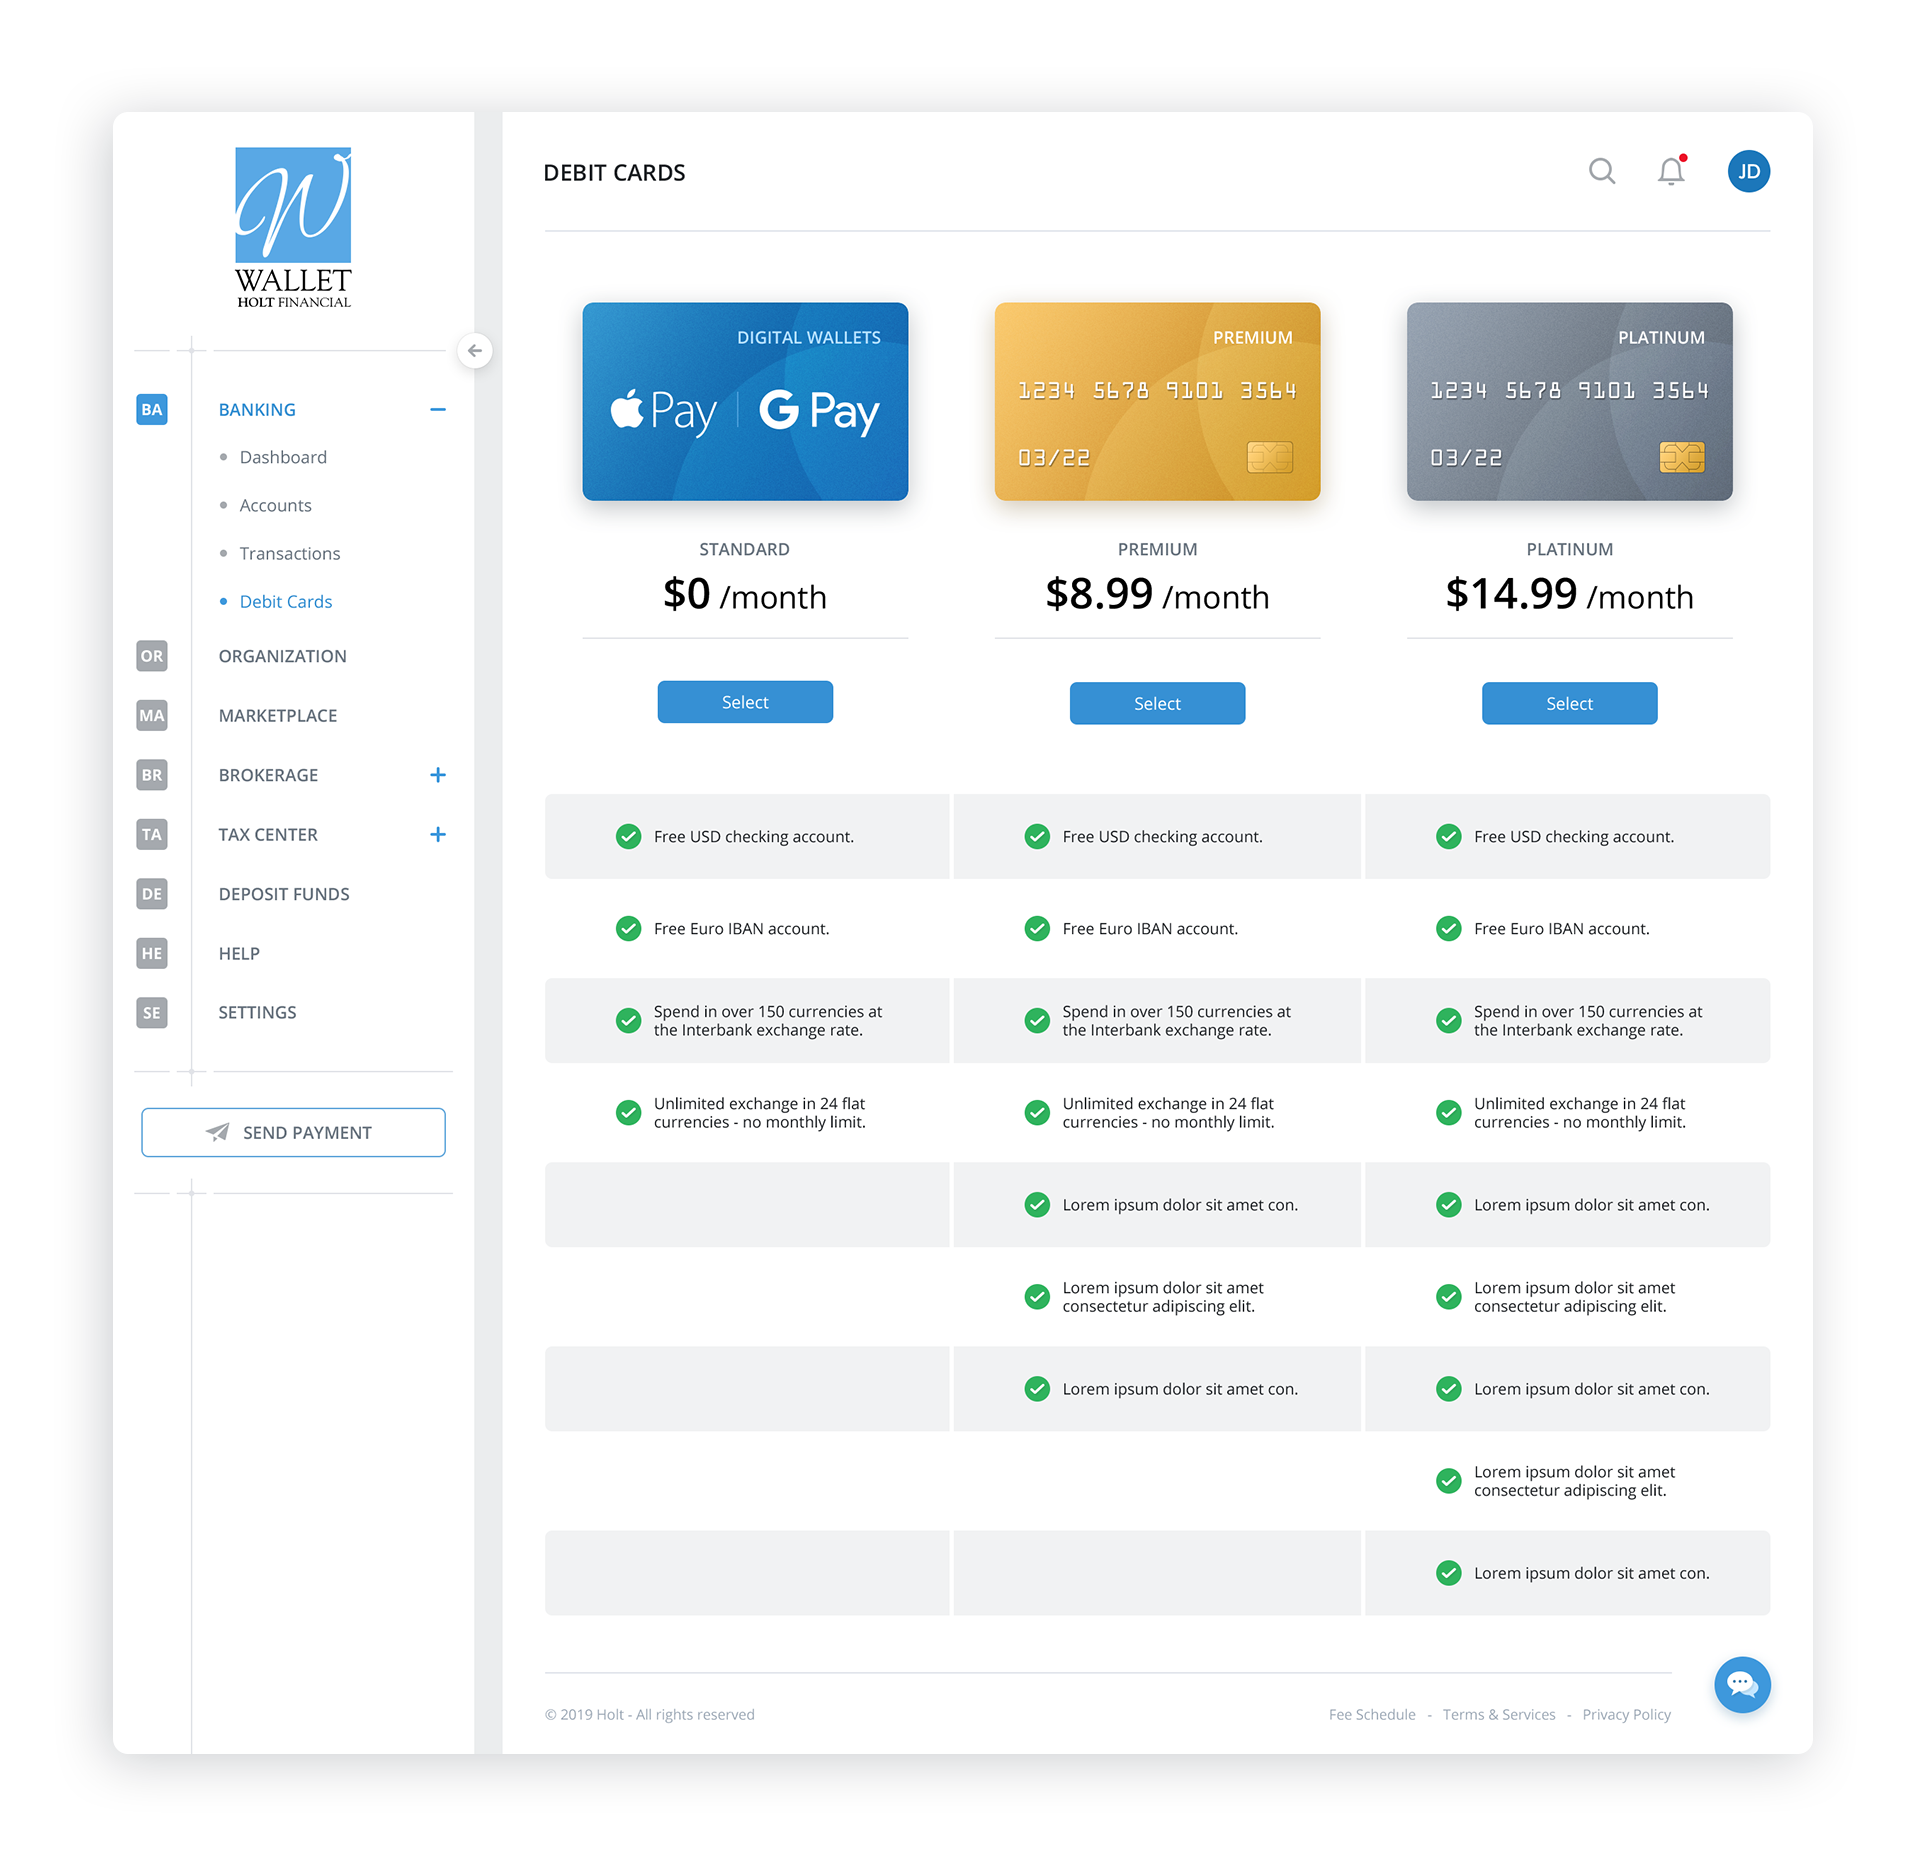1920x1862 pixels.
Task: Open the Brokerage menu label
Action: point(268,775)
